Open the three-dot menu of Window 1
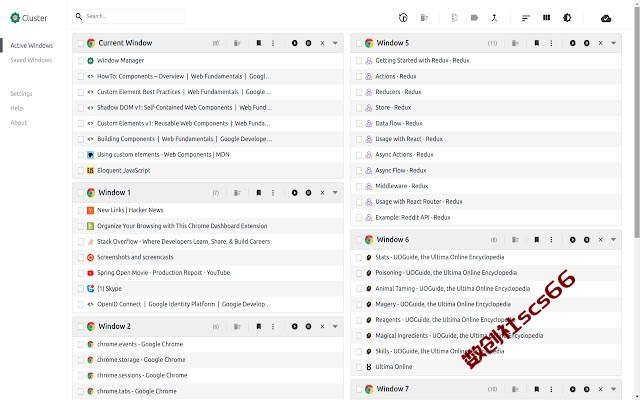The width and height of the screenshot is (640, 400). tap(273, 193)
